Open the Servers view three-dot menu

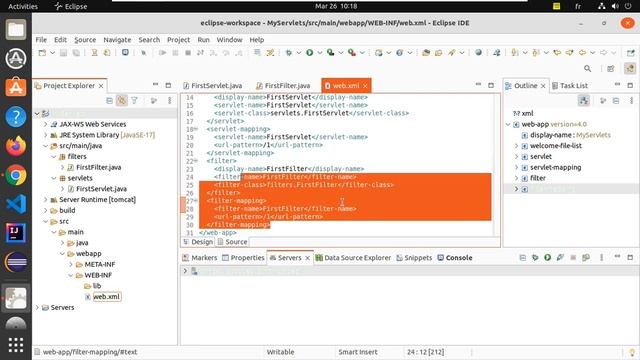click(601, 258)
